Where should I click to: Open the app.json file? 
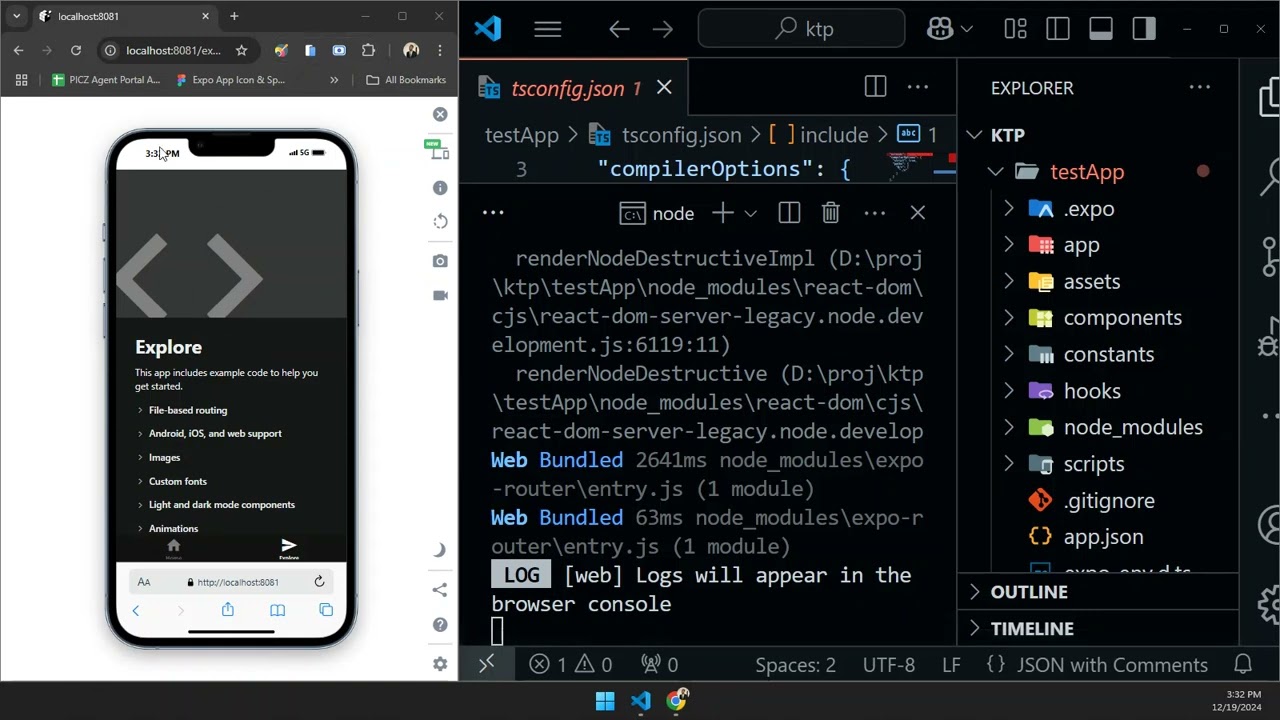click(x=1103, y=537)
